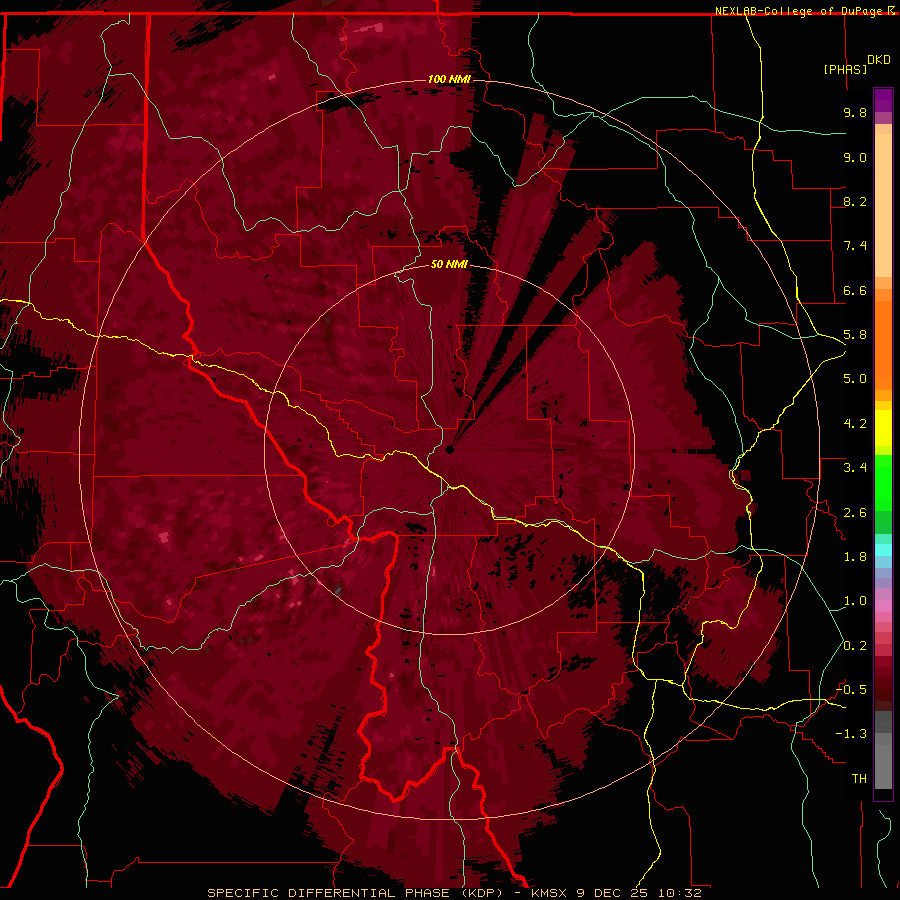Click the -0.5 legend value

851,690
